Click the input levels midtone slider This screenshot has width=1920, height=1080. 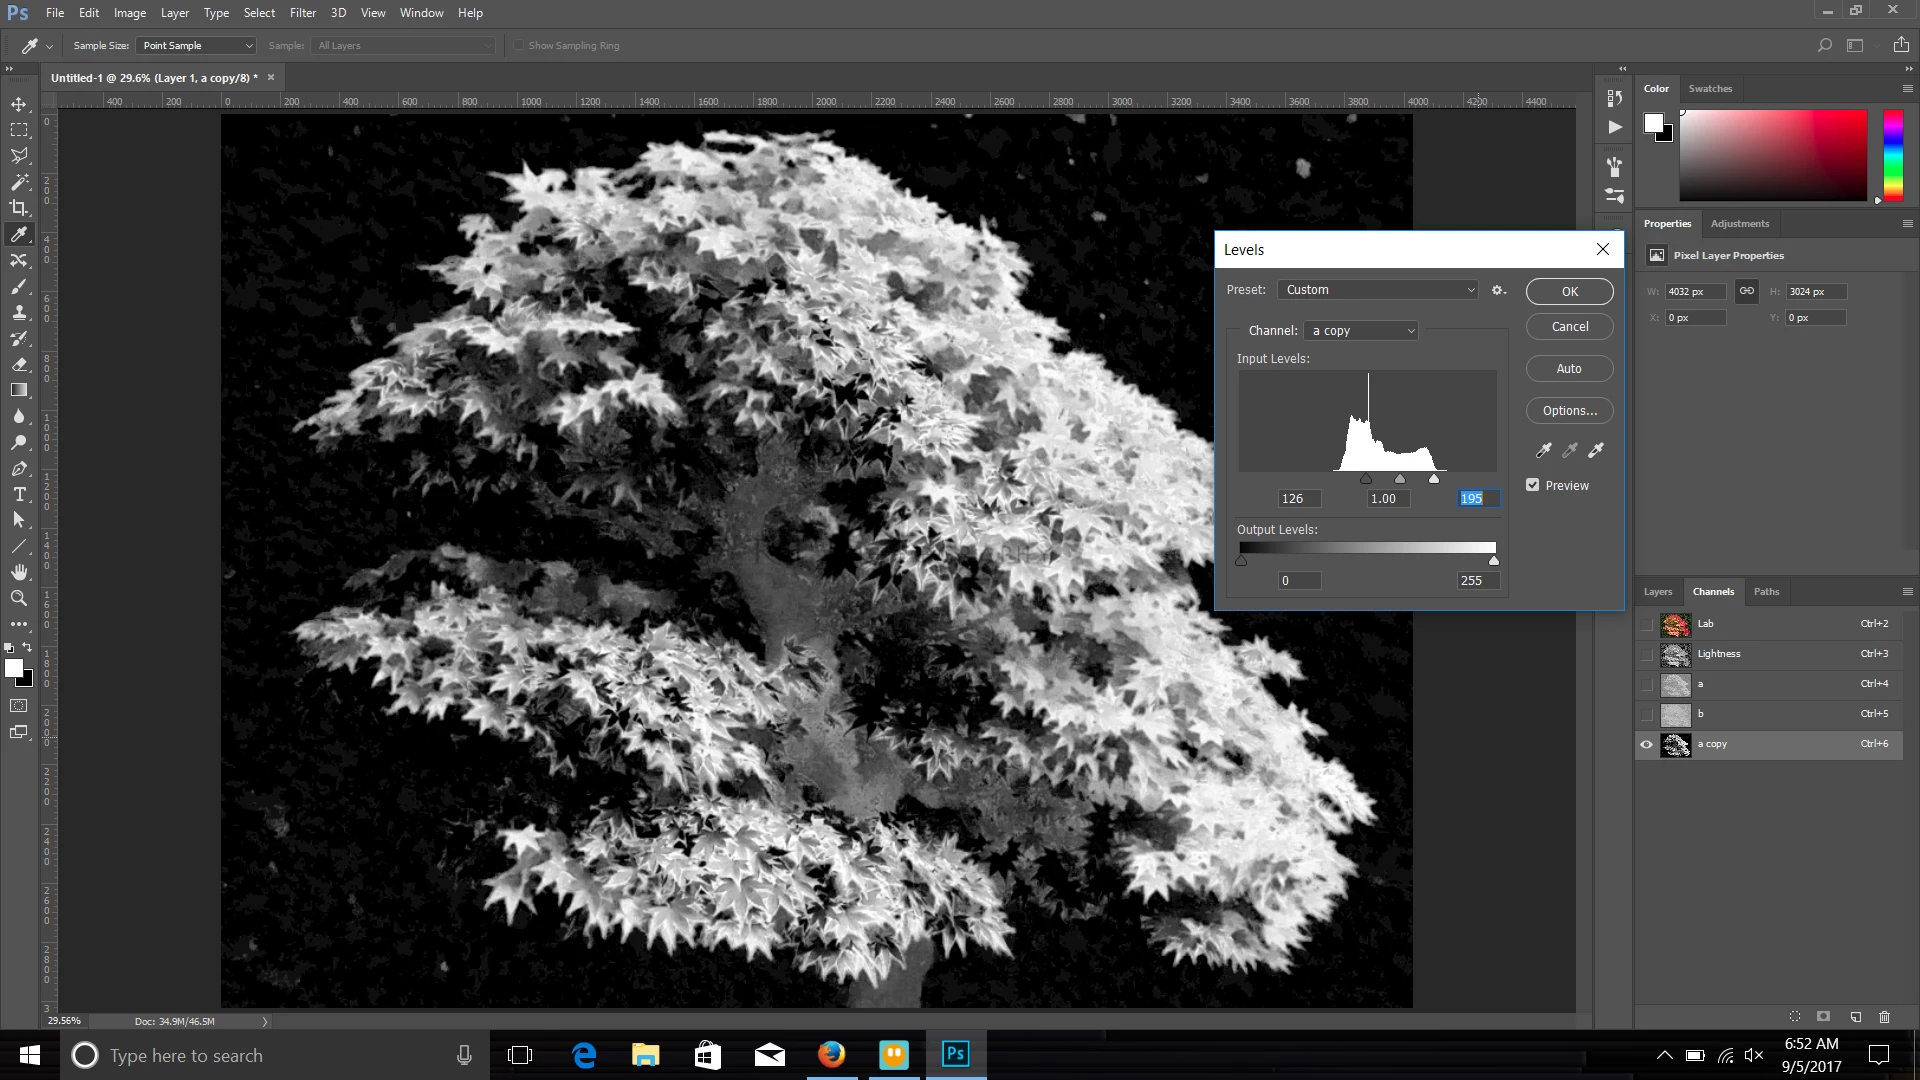click(1400, 479)
